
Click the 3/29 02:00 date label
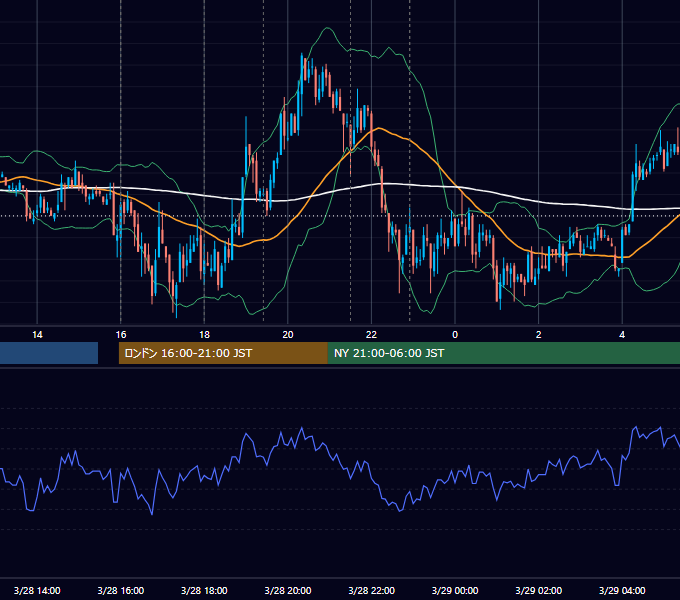click(x=539, y=590)
